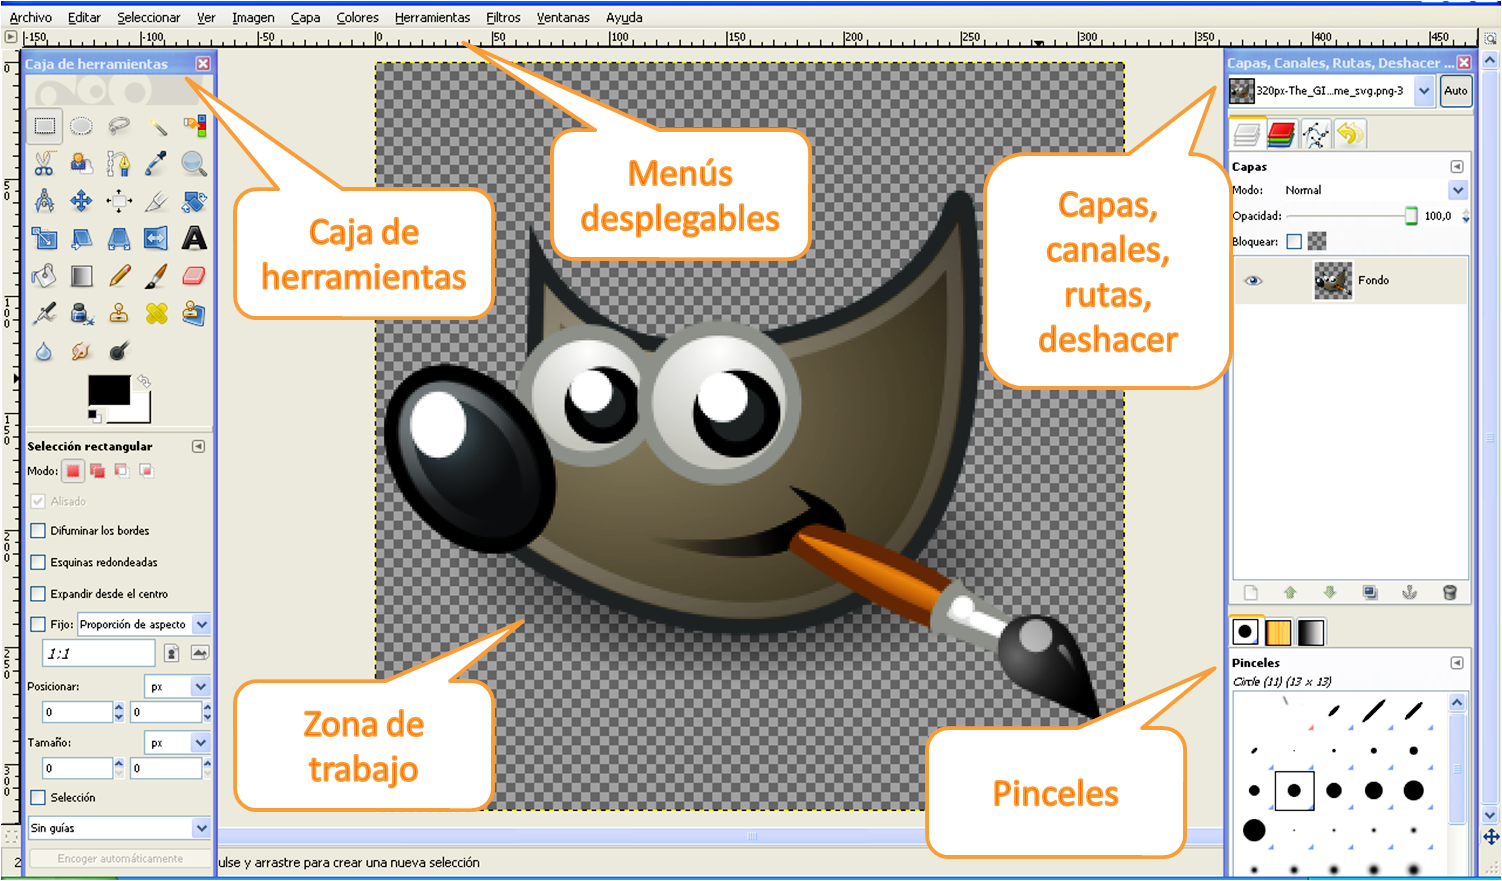This screenshot has width=1502, height=881.
Task: Enable Expandir desde el centro checkbox
Action: coord(38,593)
